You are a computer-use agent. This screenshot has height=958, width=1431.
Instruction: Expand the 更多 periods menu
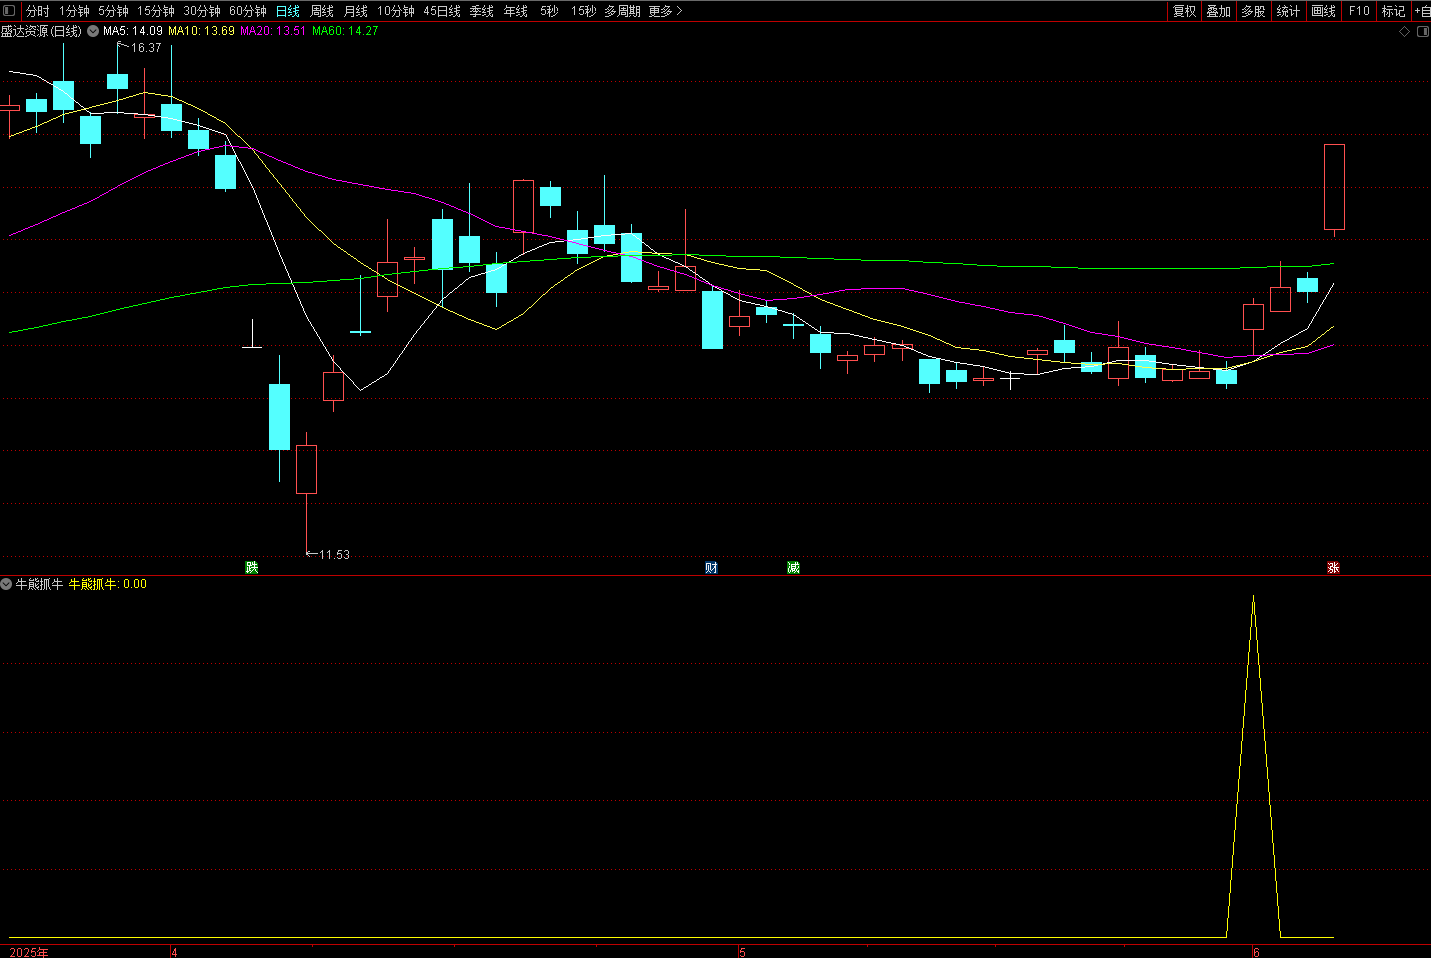coord(666,11)
